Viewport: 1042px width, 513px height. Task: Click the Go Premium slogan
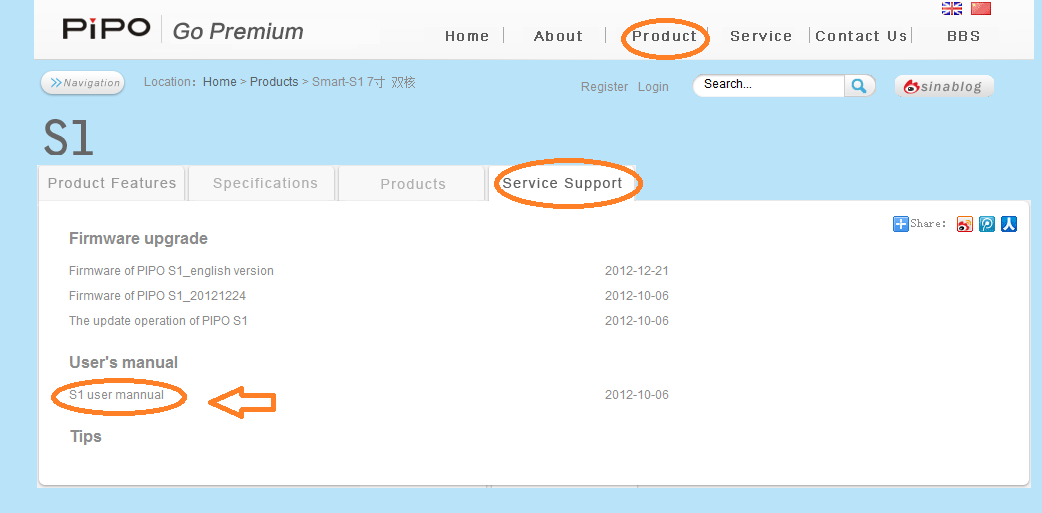click(238, 31)
